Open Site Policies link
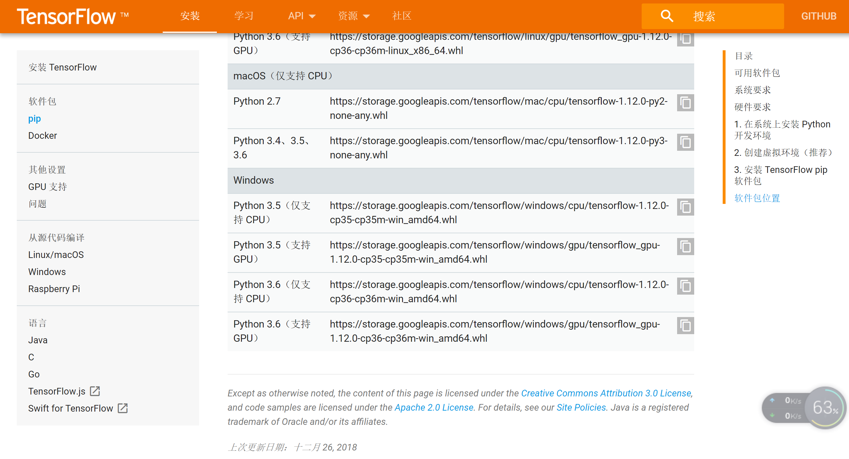Screen dimensions: 849x459 pos(581,407)
